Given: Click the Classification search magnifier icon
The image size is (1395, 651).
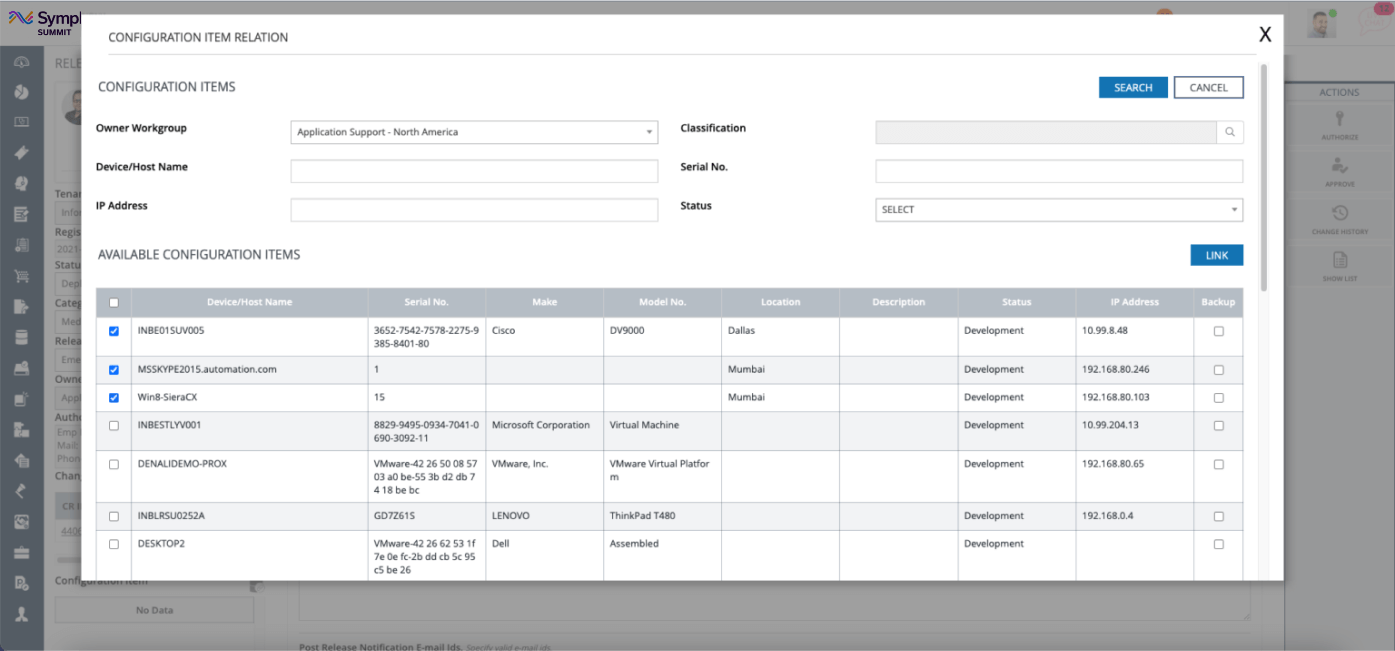Looking at the screenshot, I should coord(1230,132).
